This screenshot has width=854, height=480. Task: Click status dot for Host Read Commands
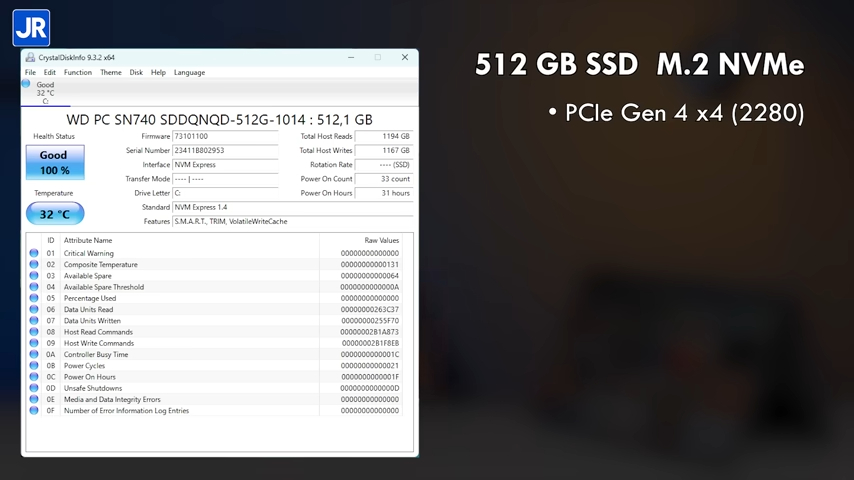point(34,332)
